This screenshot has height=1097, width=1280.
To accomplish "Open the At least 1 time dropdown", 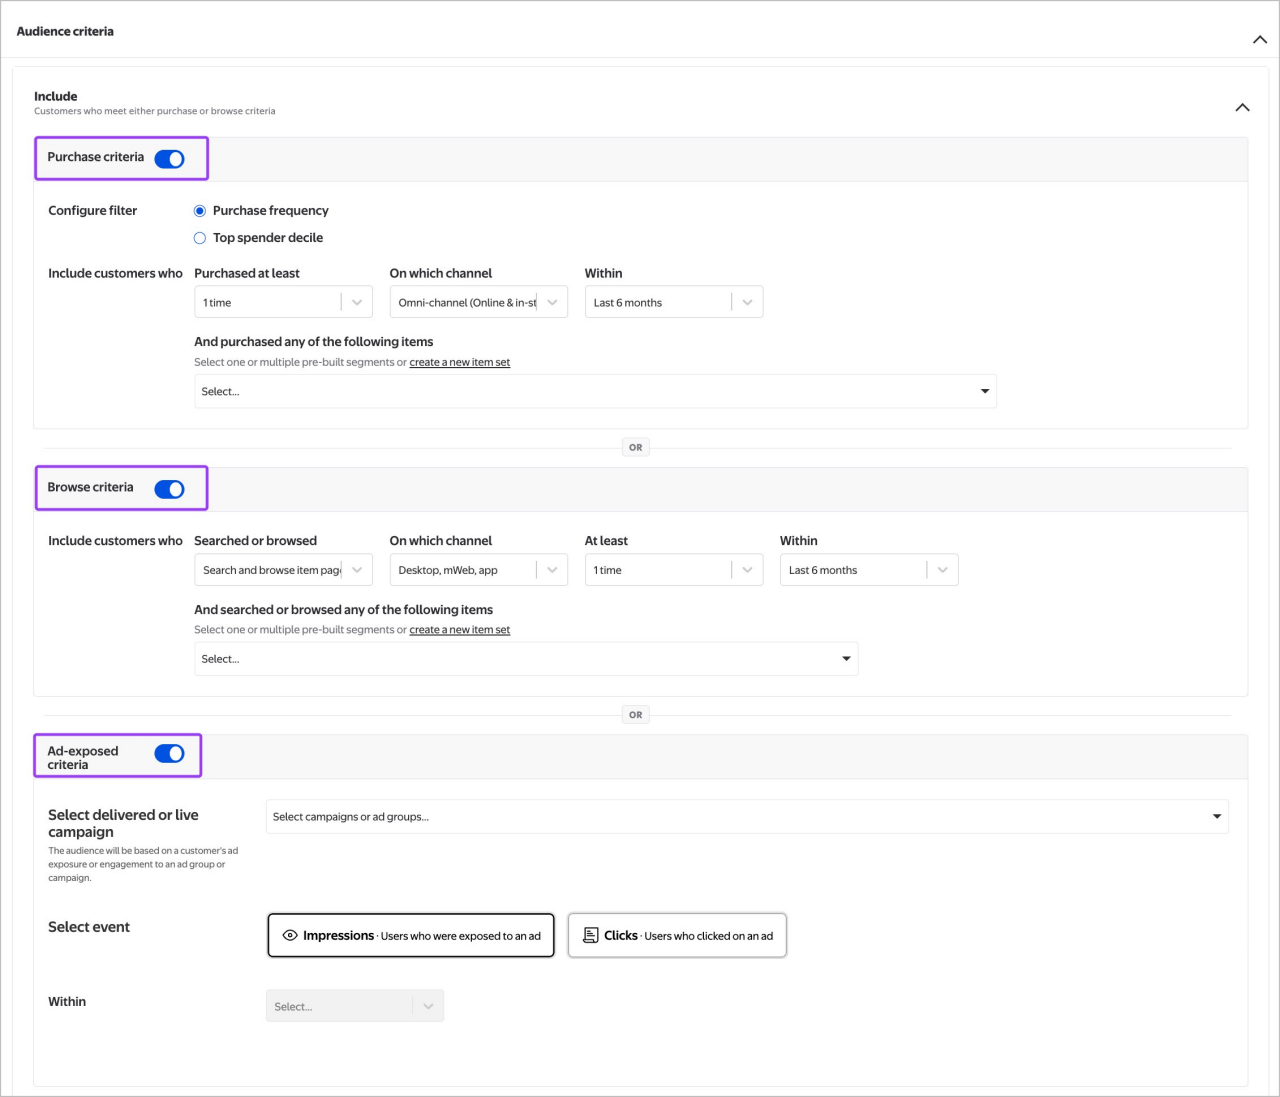I will pos(674,570).
